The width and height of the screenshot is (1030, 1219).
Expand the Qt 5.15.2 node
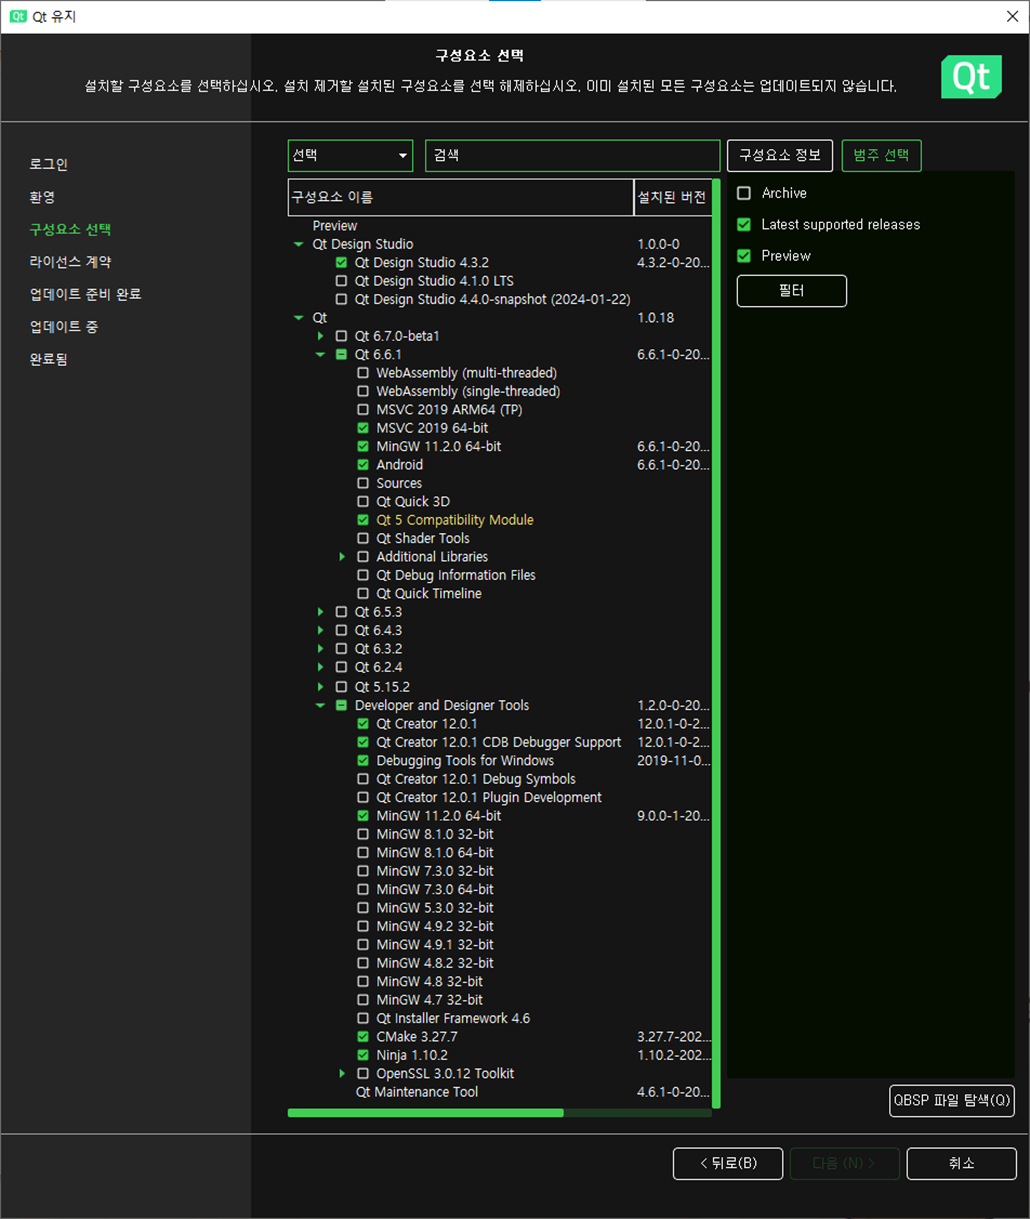point(320,687)
